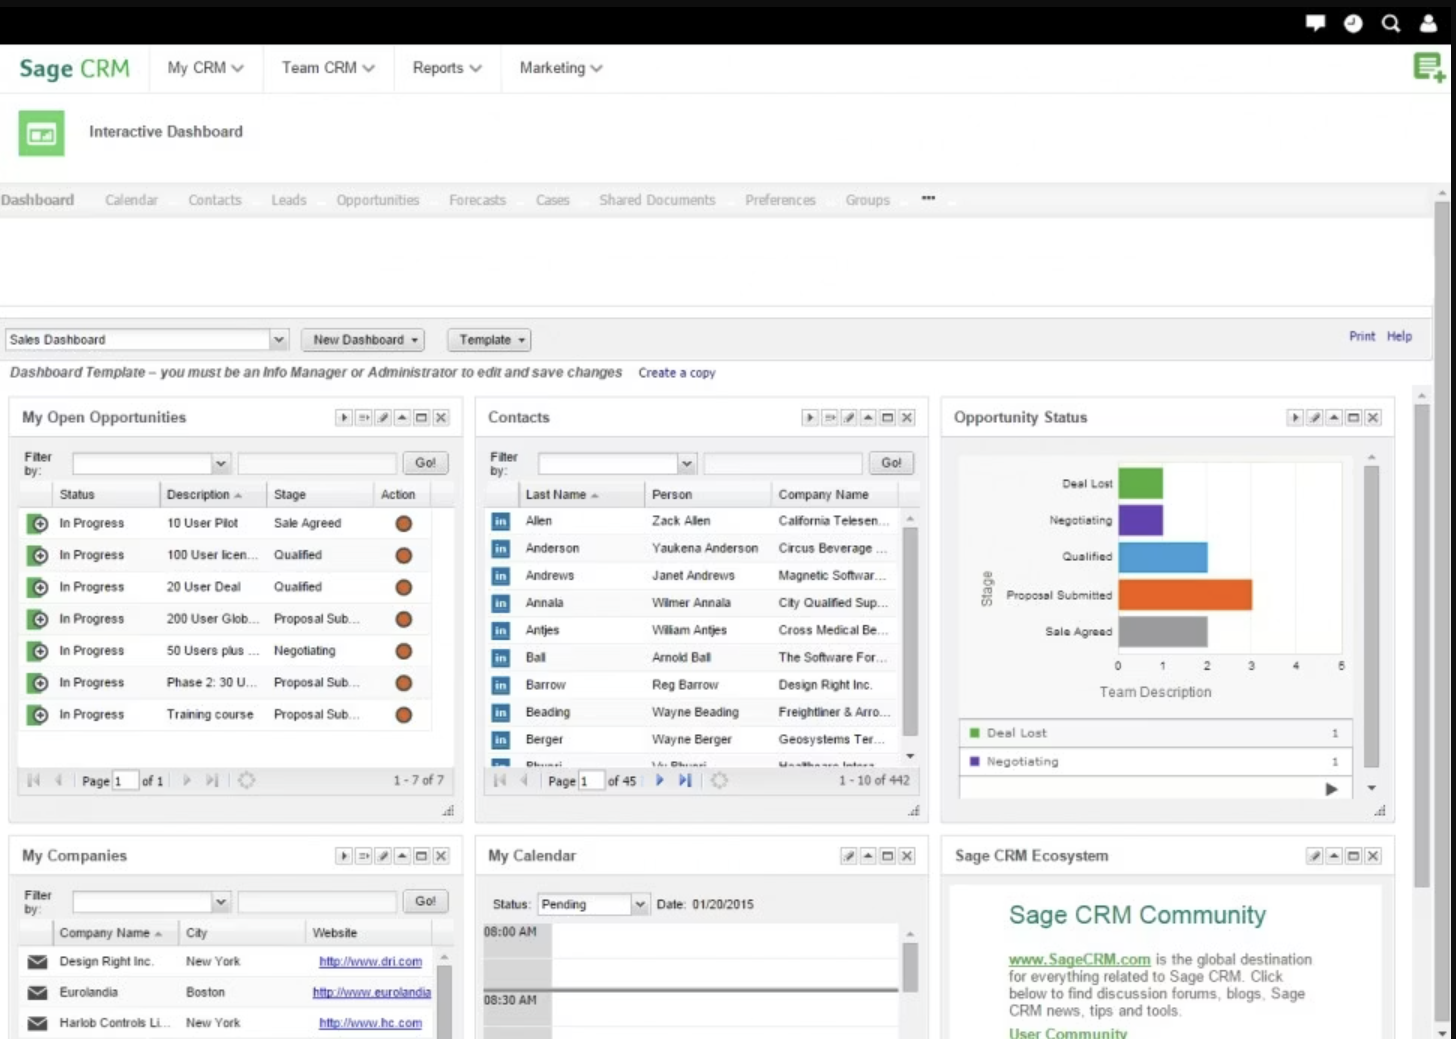This screenshot has width=1456, height=1039.
Task: Click the Interactive Dashboard green icon
Action: (x=41, y=133)
